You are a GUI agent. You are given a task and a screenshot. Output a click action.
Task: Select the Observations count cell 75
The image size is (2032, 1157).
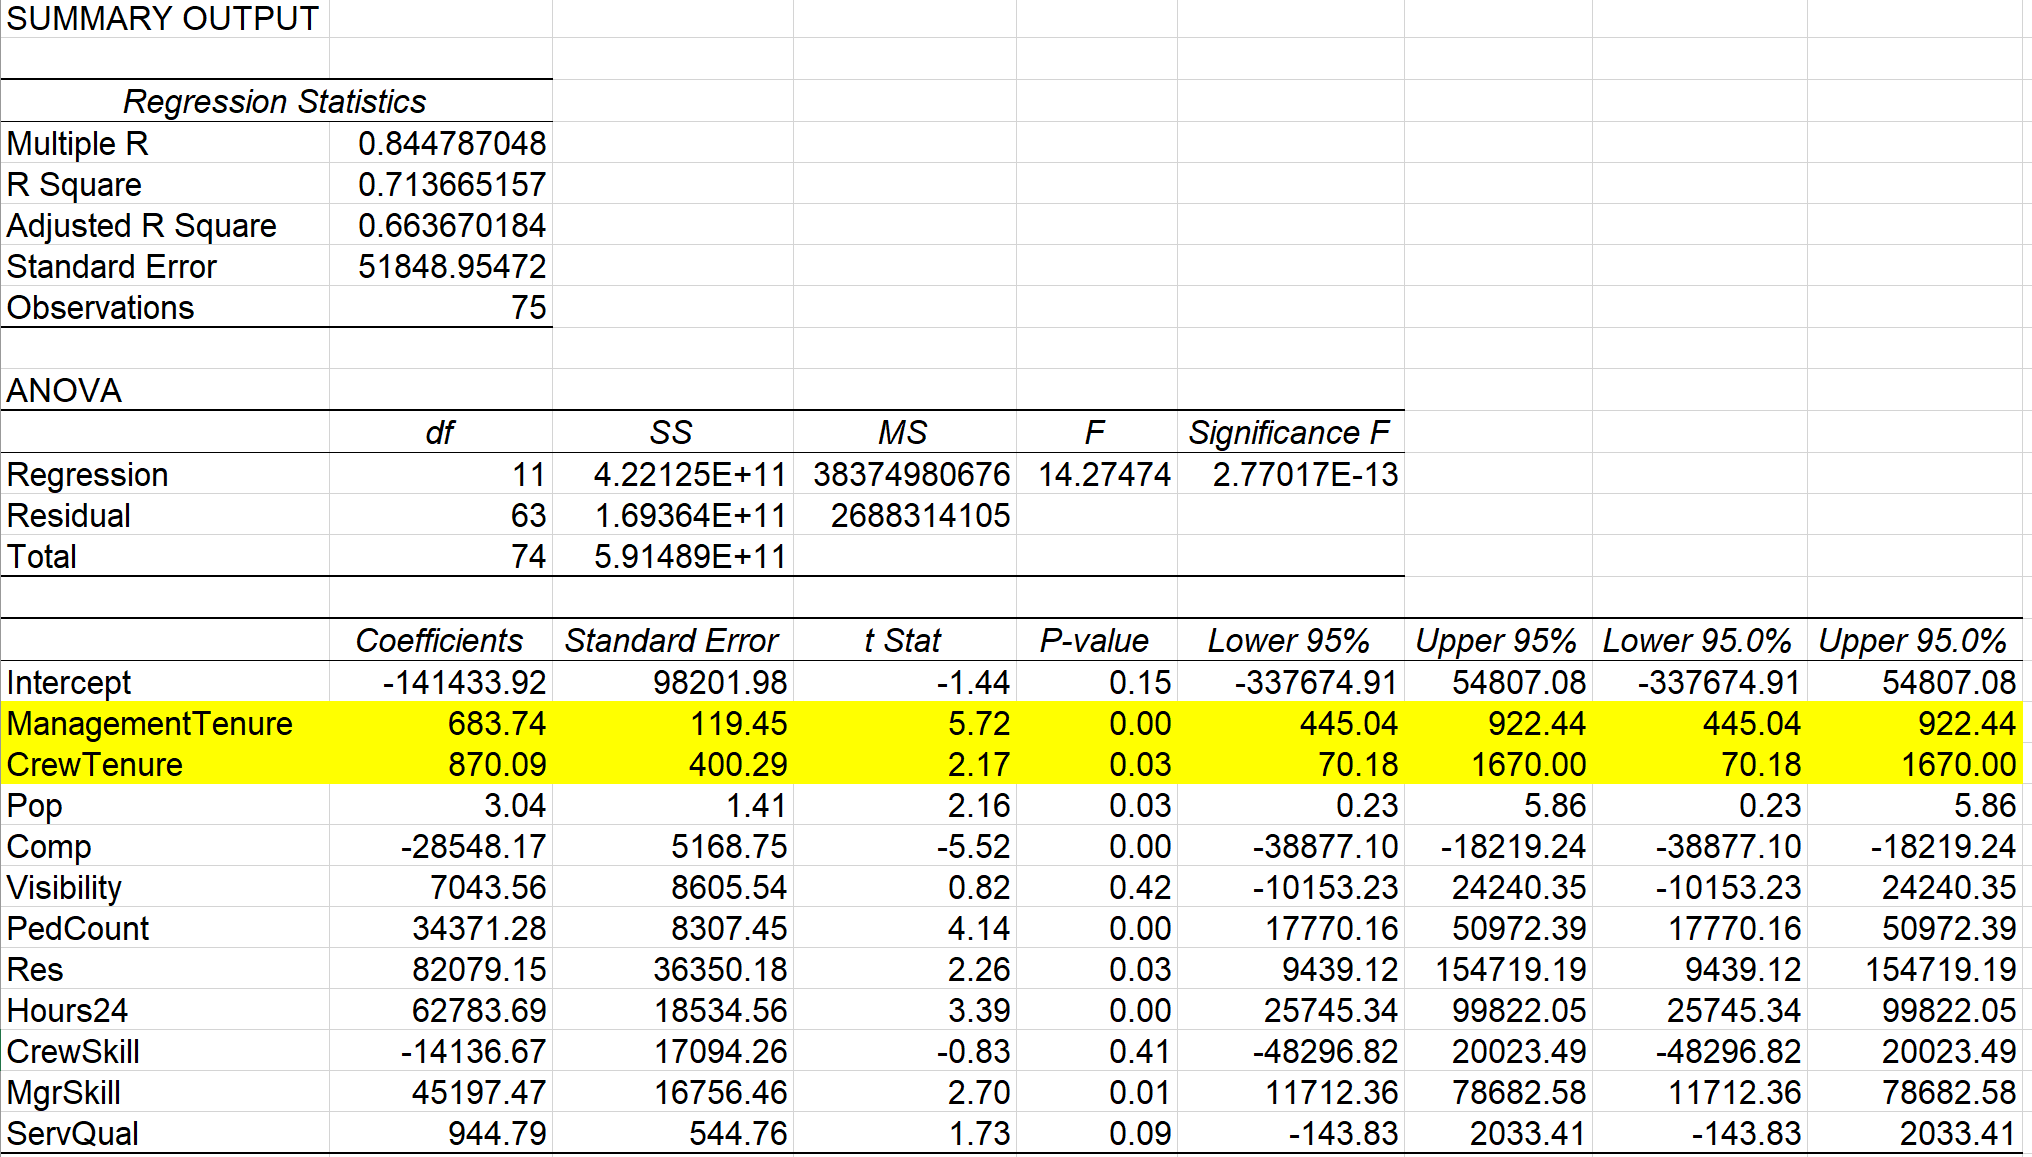click(528, 307)
